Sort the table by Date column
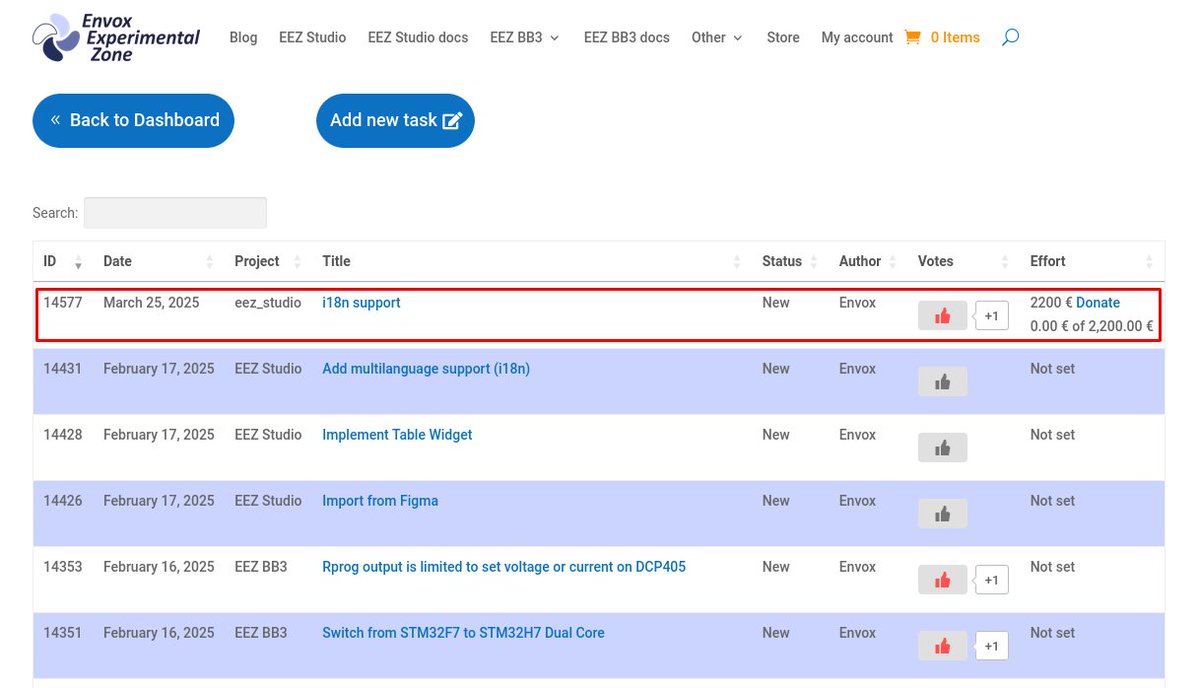 (158, 261)
